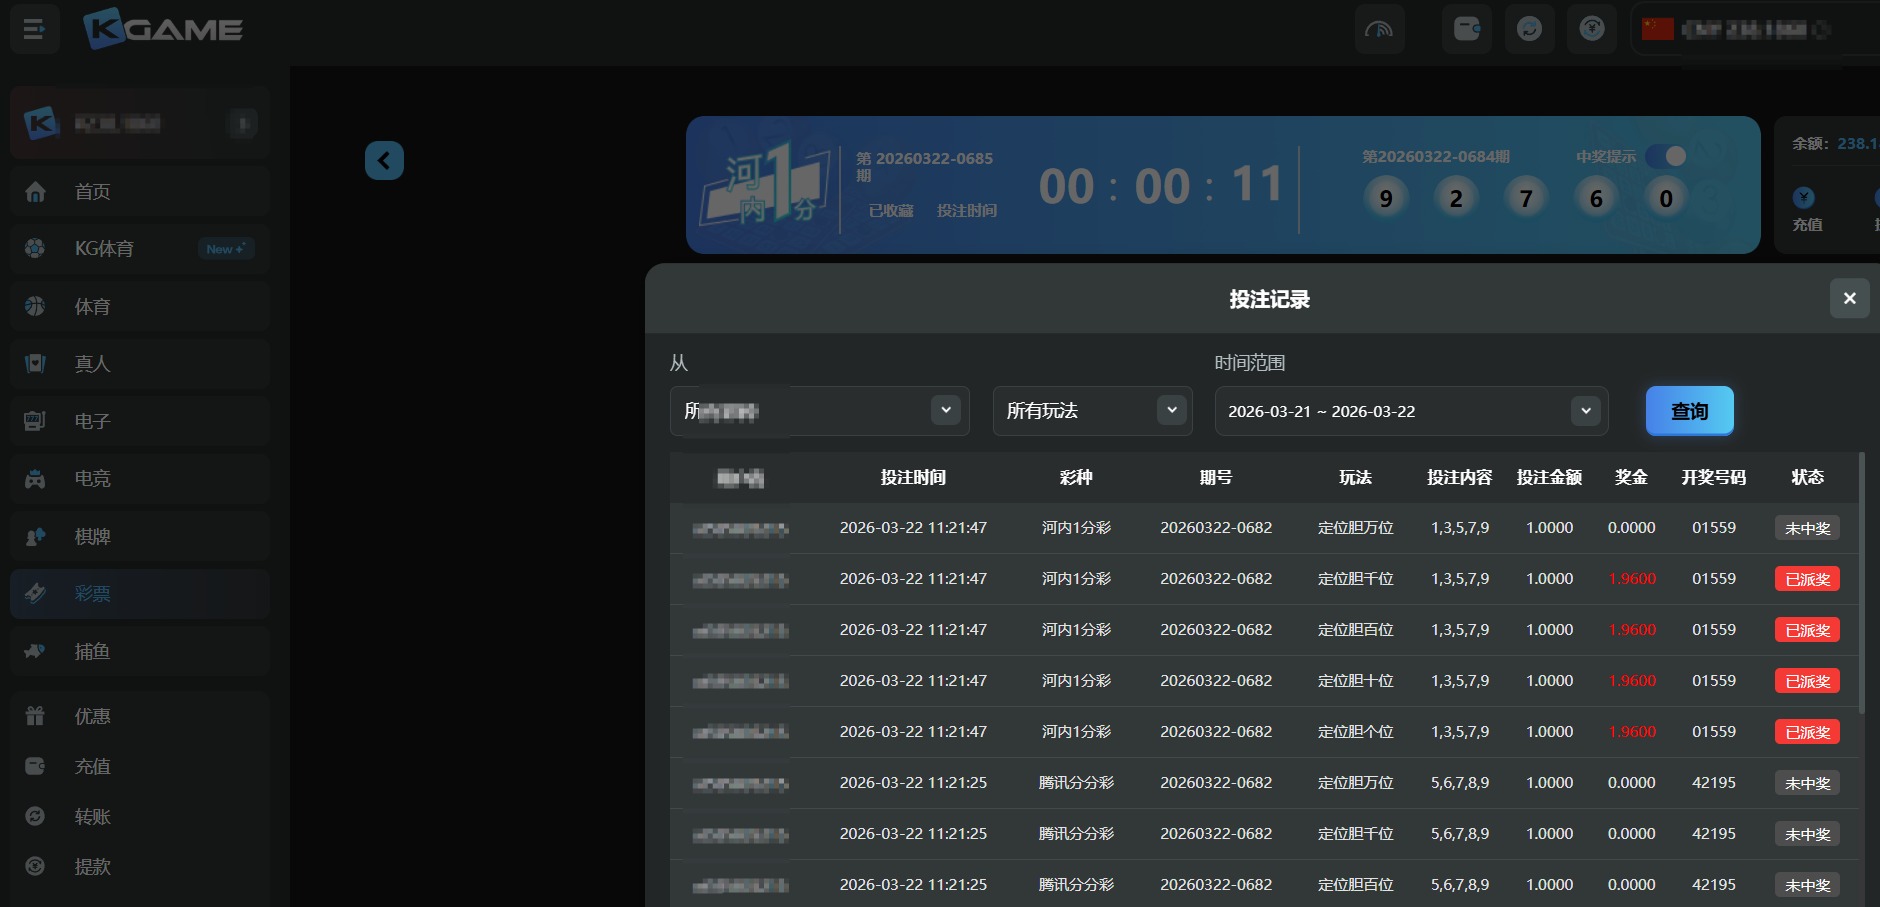Click the speed gauge icon in header
1880x907 pixels.
pyautogui.click(x=1379, y=29)
